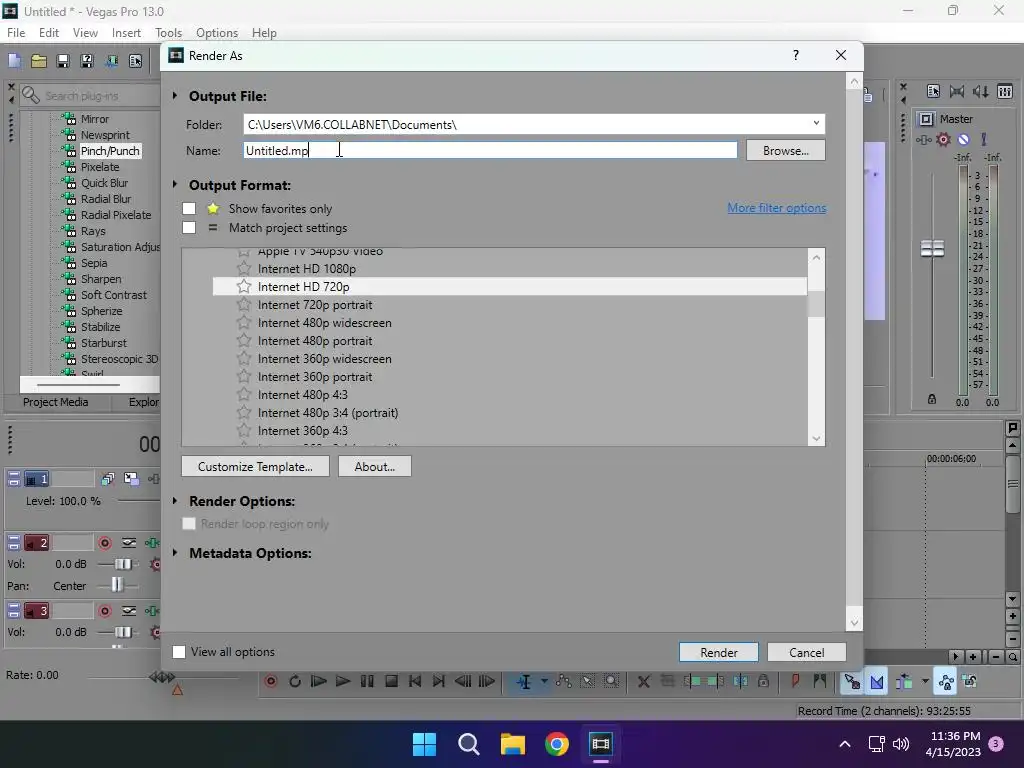
Task: Click the Cancel button in Render As
Action: point(807,652)
